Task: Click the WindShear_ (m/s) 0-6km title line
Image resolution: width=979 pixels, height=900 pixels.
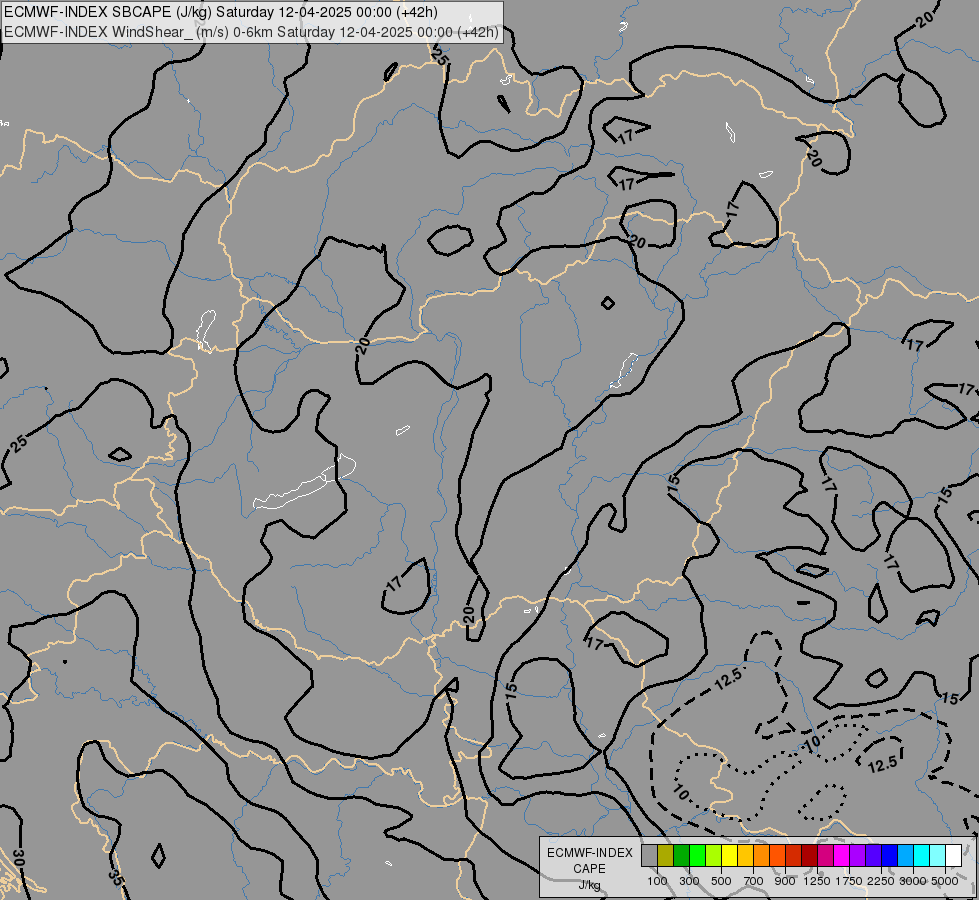Action: click(252, 32)
